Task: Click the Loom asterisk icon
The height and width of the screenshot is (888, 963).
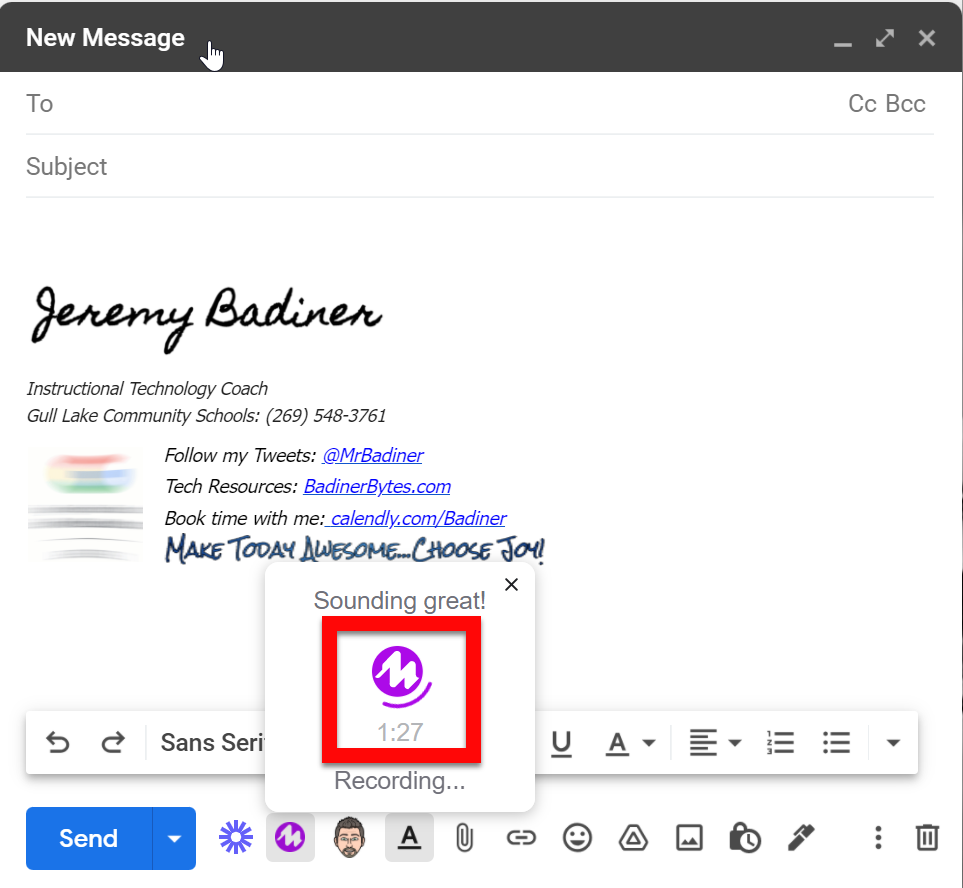Action: coord(236,837)
